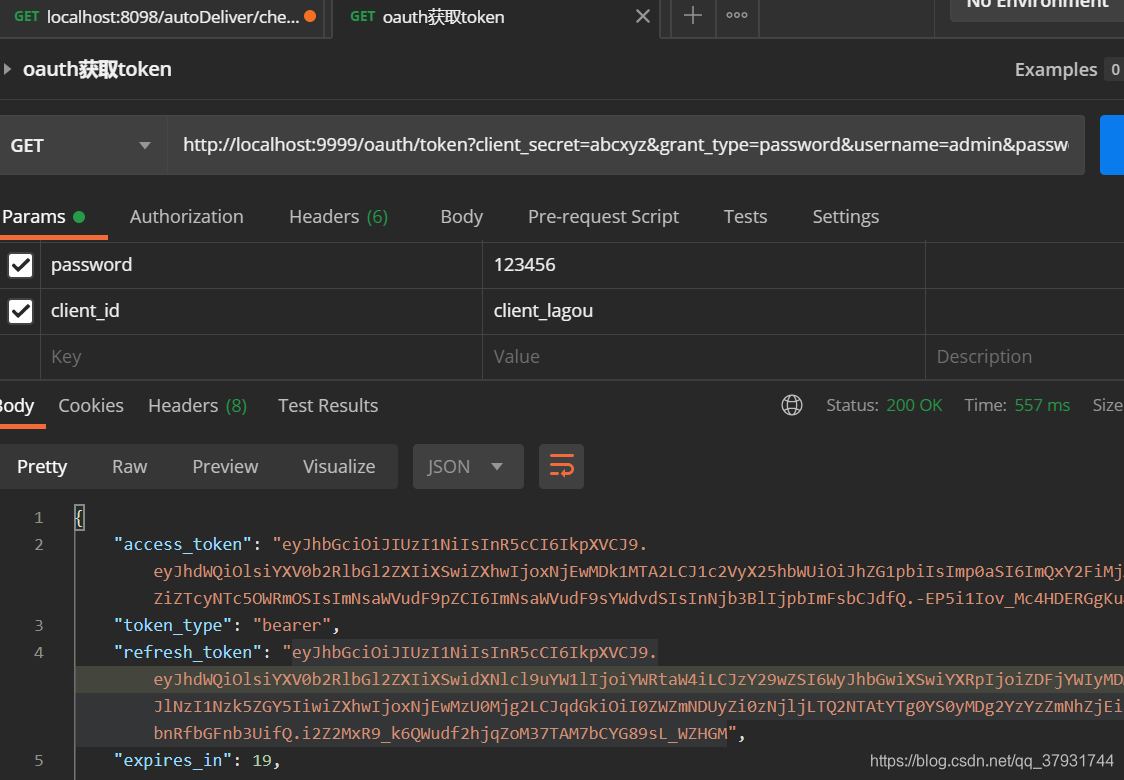Select the Preview response view
The height and width of the screenshot is (780, 1124).
225,467
